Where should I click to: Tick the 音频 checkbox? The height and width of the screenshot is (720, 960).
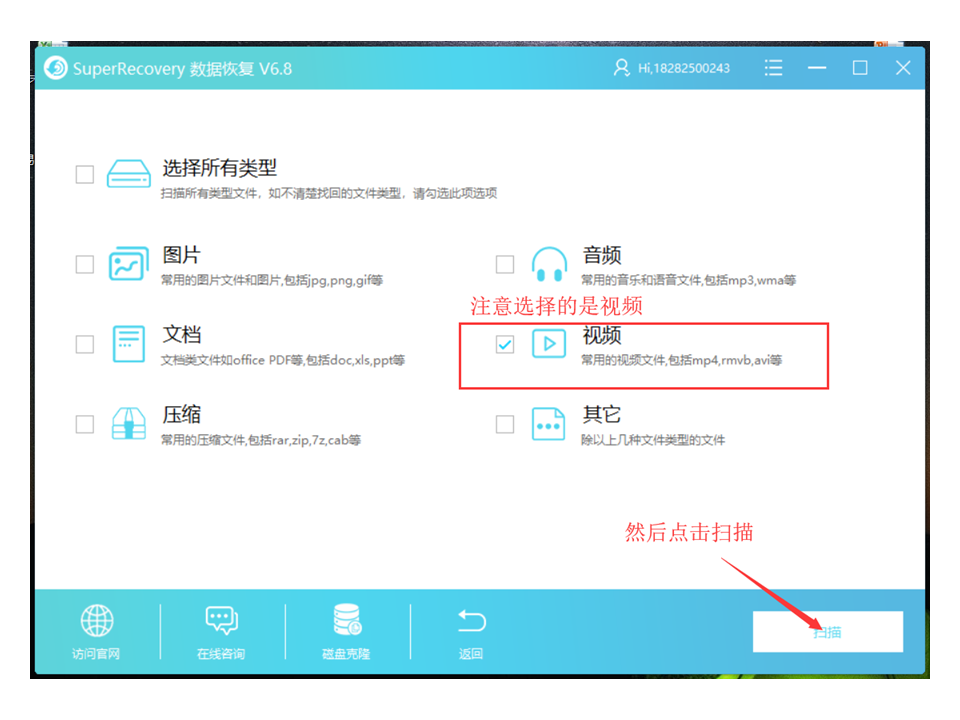[504, 264]
